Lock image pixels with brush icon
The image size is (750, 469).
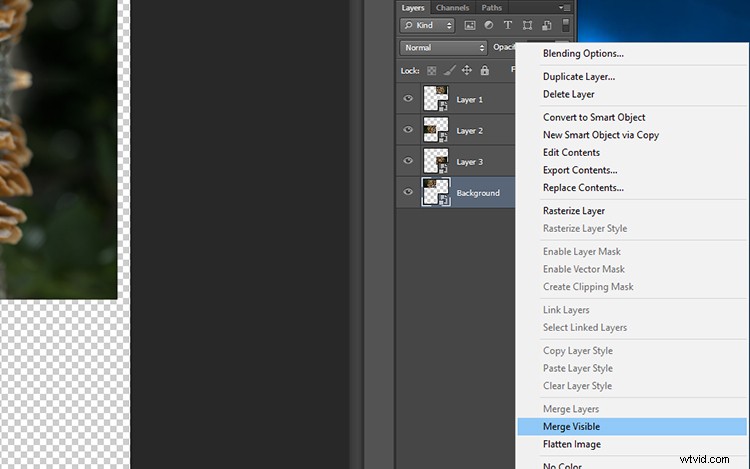coord(449,71)
